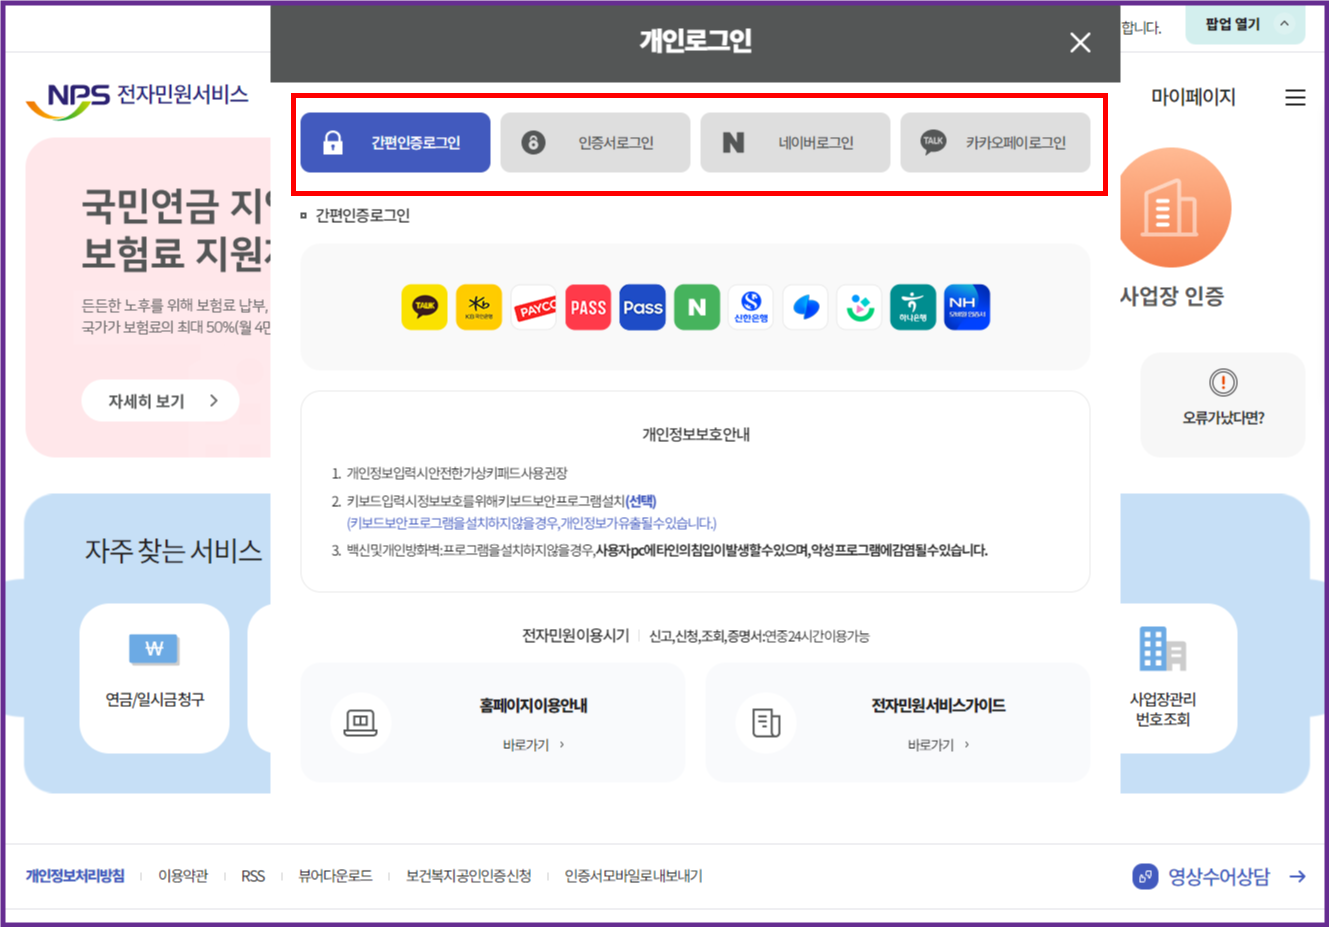Click 인증서모바일로내보내기 footer link
Image resolution: width=1329 pixels, height=927 pixels.
coord(633,876)
